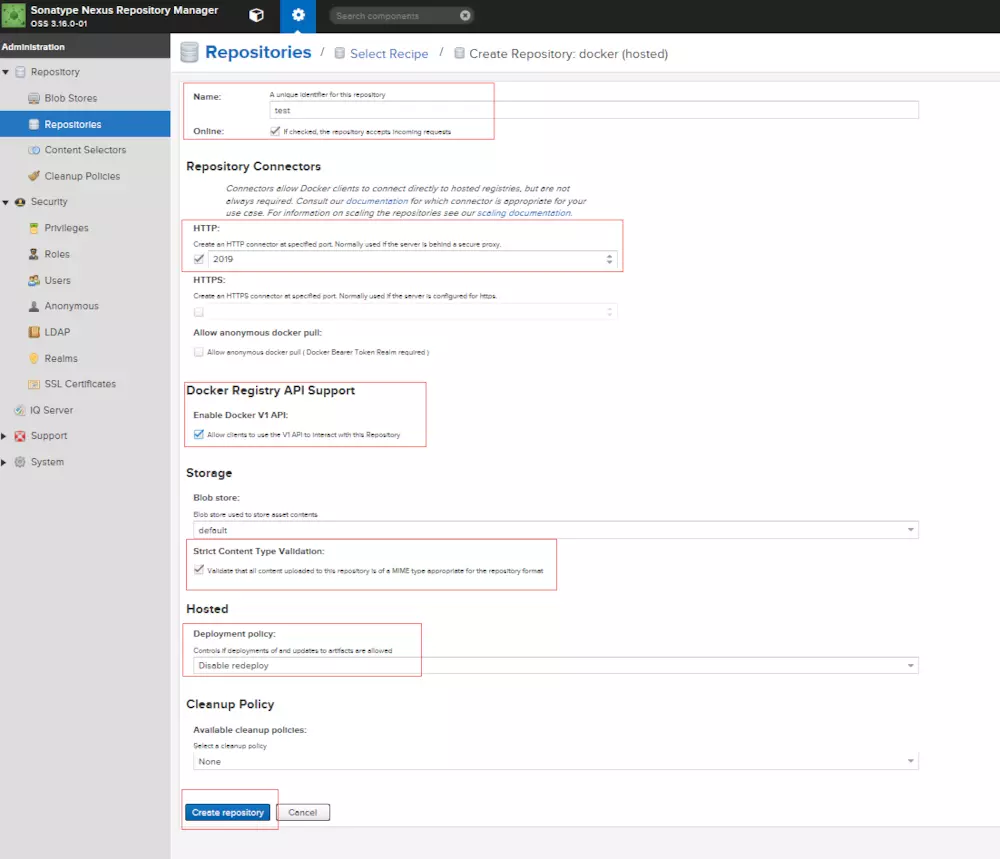Viewport: 1000px width, 859px height.
Task: Collapse the Repository tree section
Action: pos(5,72)
